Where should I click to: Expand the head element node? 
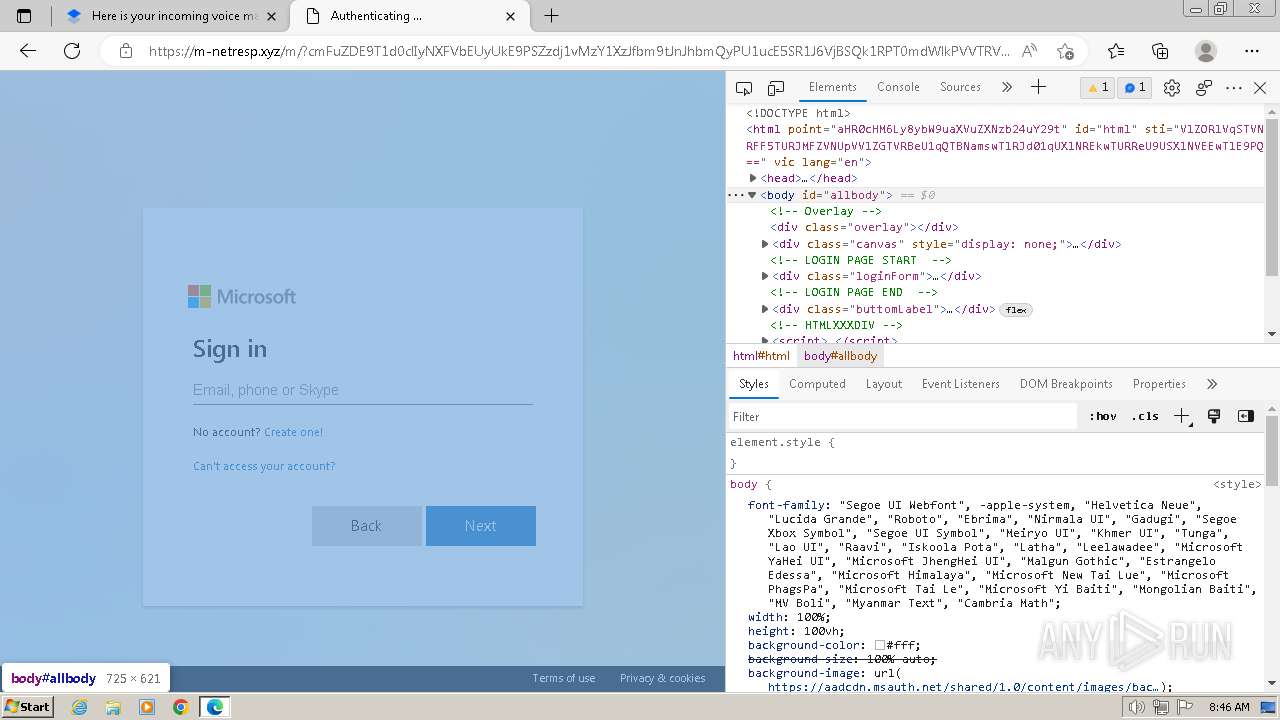tap(753, 178)
